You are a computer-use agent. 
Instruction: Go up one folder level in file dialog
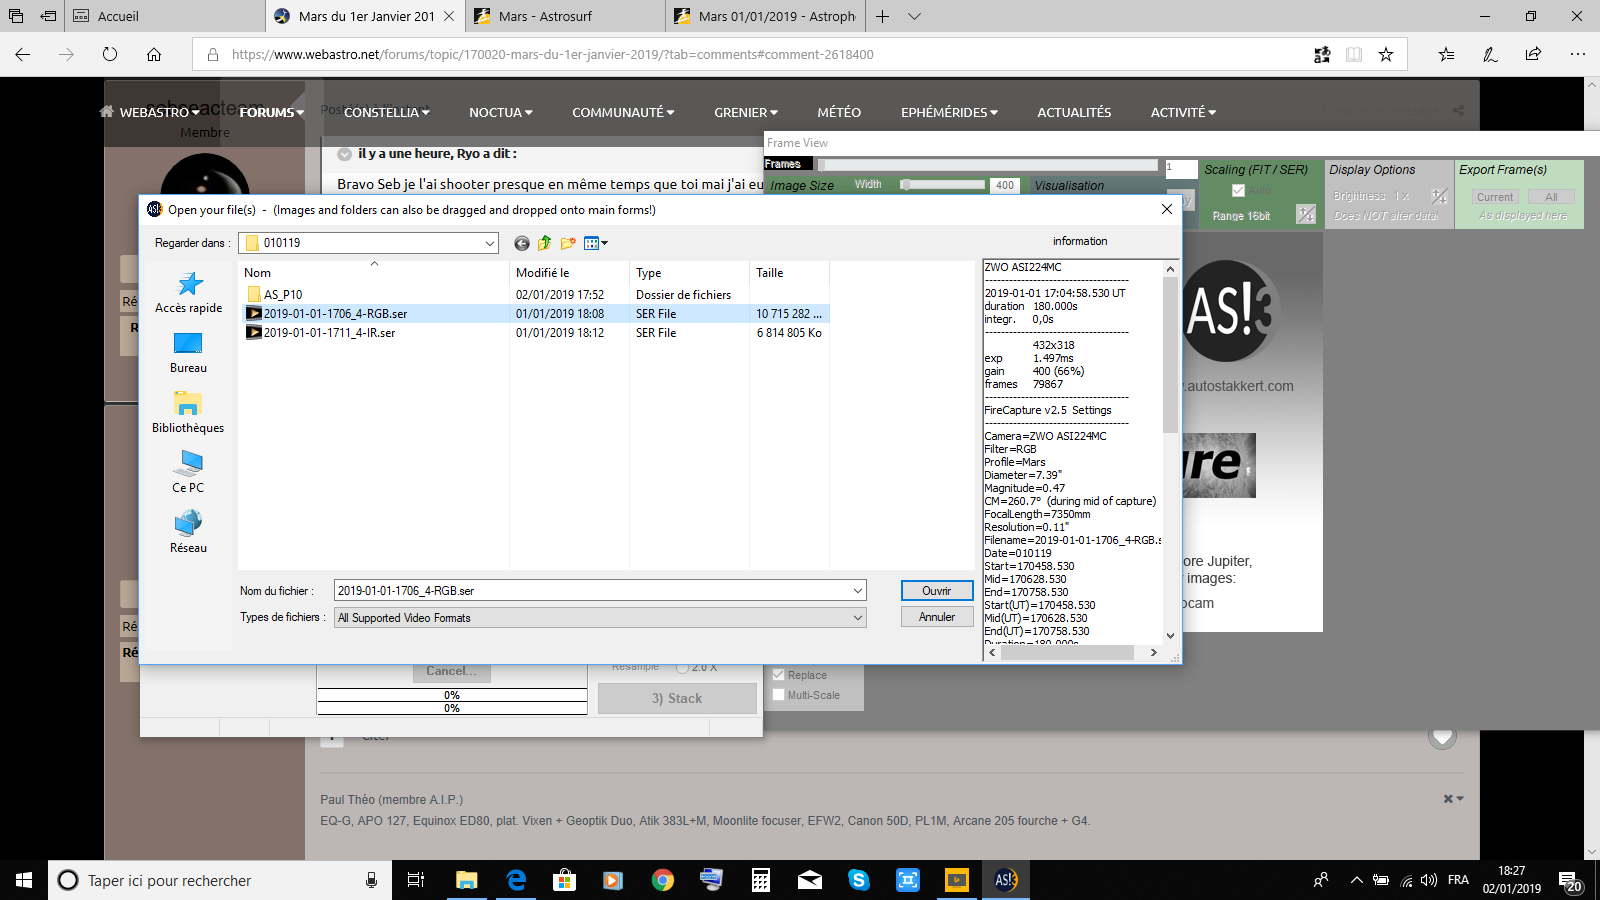click(x=545, y=243)
